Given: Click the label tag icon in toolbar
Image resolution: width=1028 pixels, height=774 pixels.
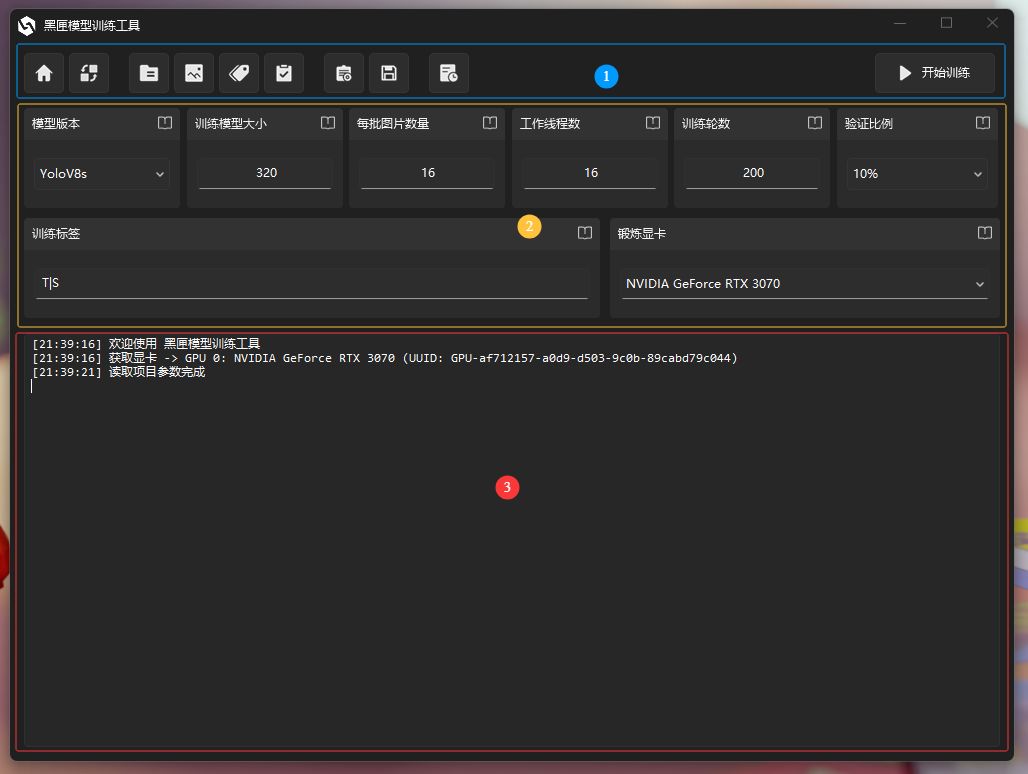Looking at the screenshot, I should click(239, 73).
